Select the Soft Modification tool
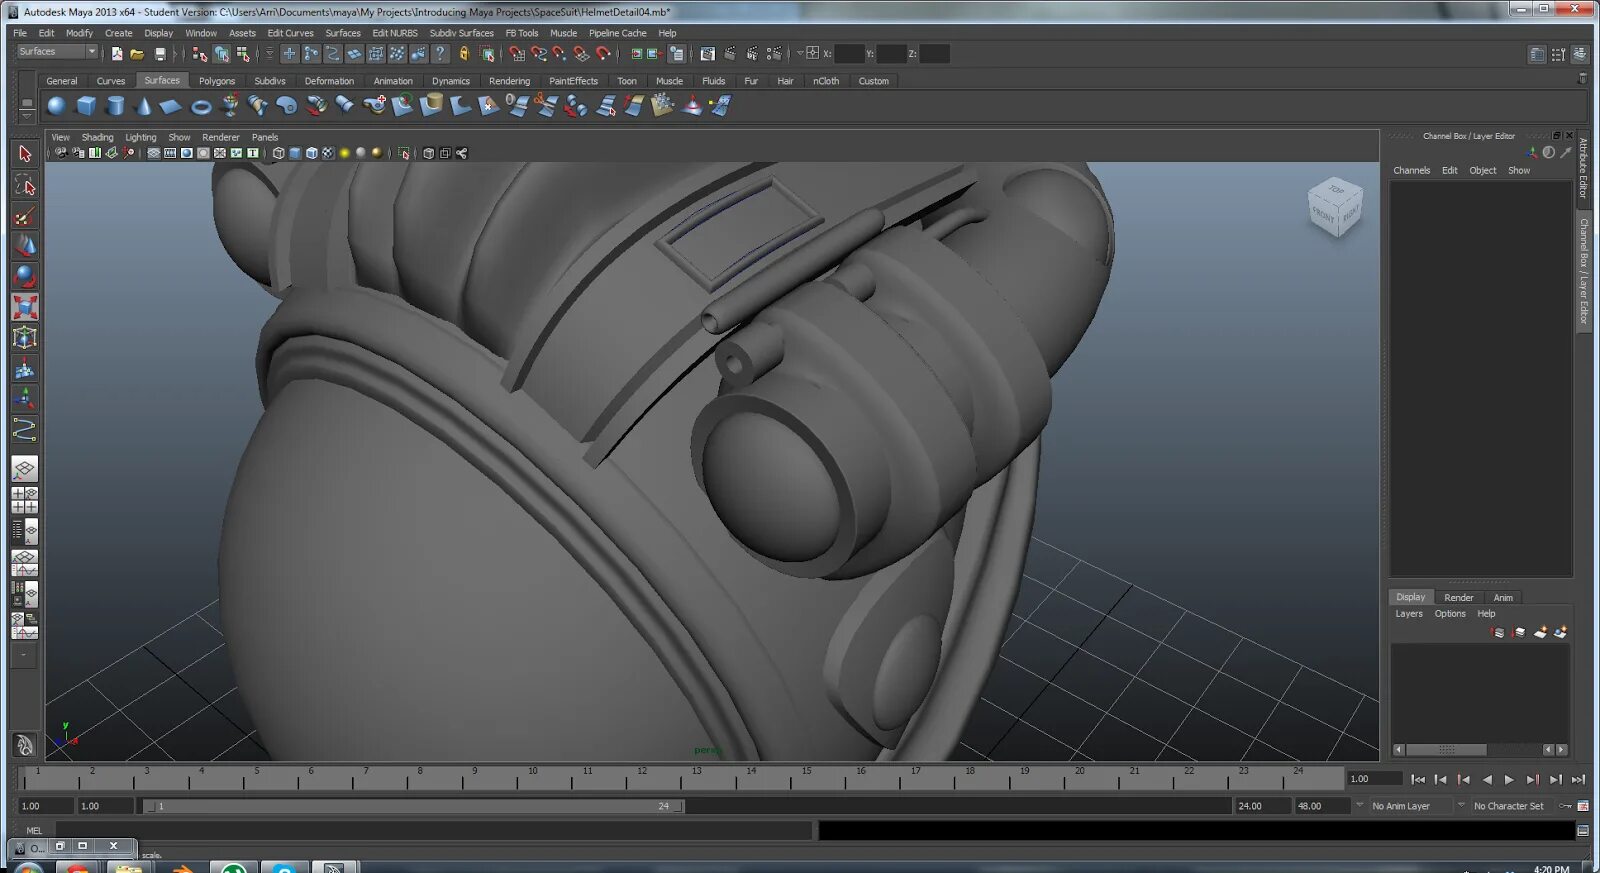 click(25, 369)
